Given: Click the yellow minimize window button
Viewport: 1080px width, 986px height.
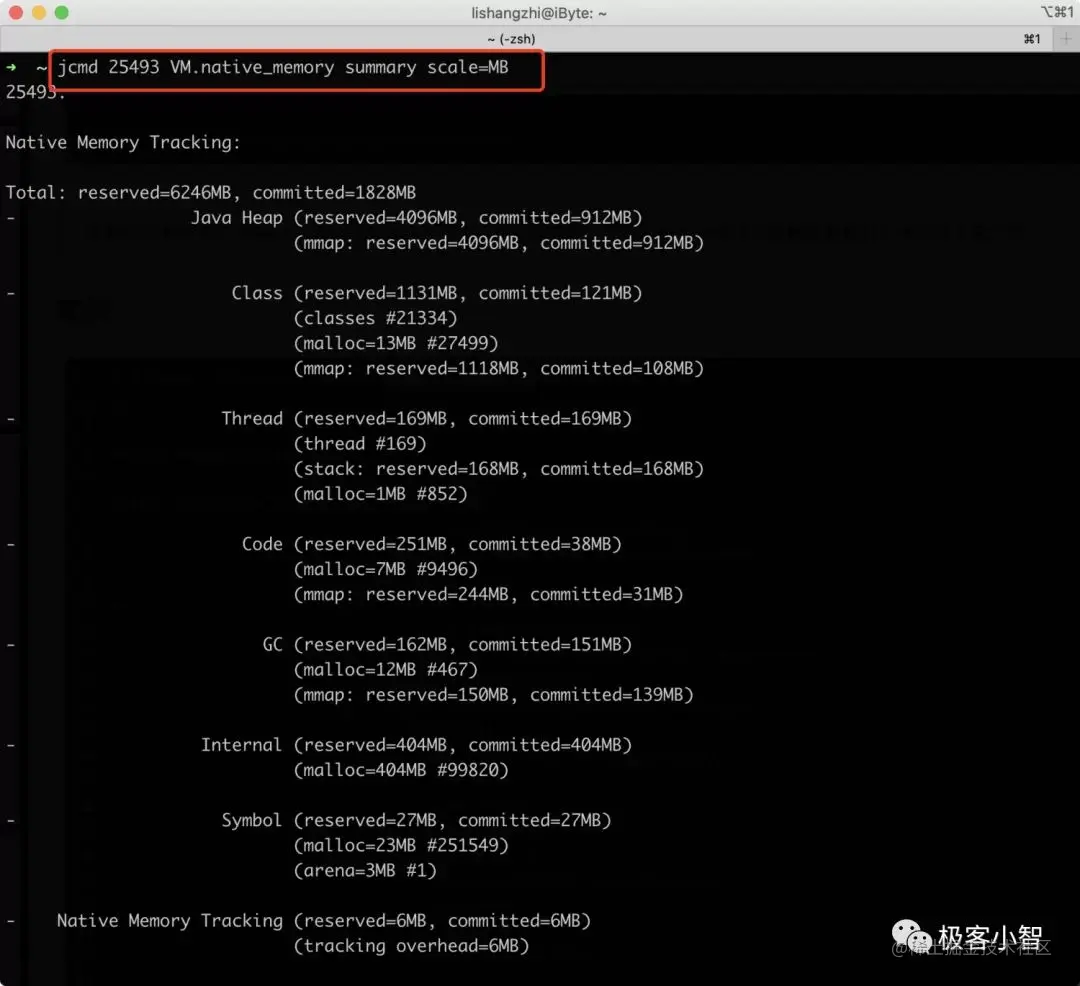Looking at the screenshot, I should point(39,12).
